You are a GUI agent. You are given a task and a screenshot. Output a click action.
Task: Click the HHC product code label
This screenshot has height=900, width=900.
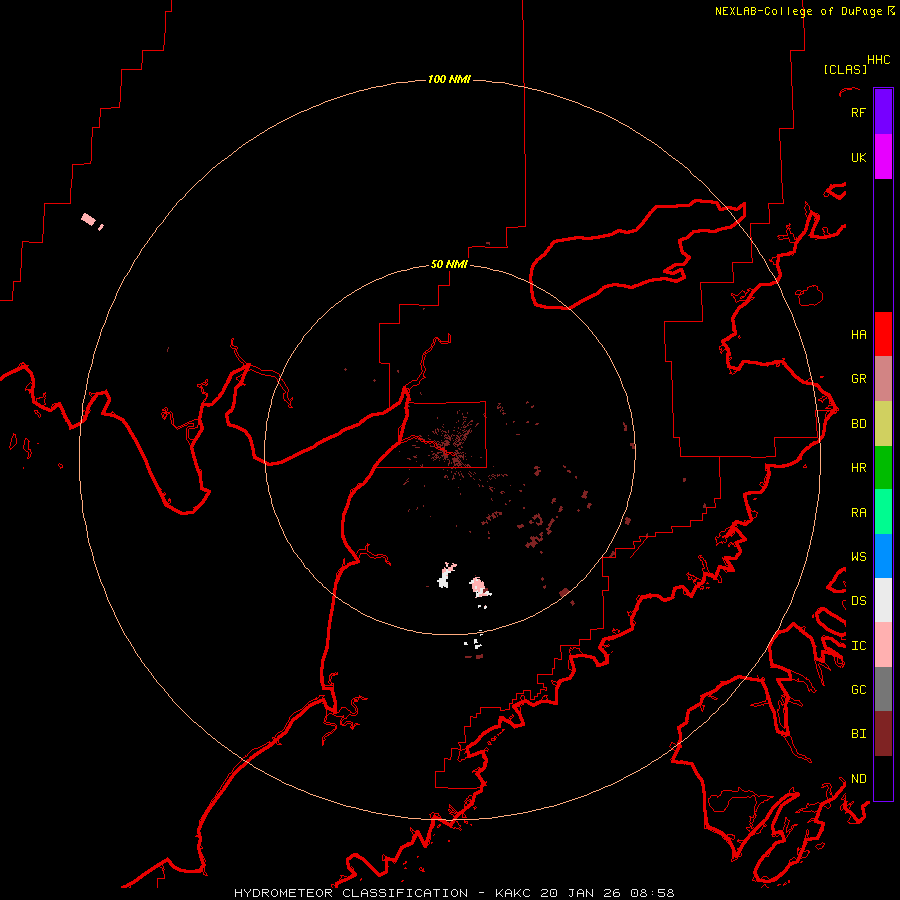[x=878, y=60]
